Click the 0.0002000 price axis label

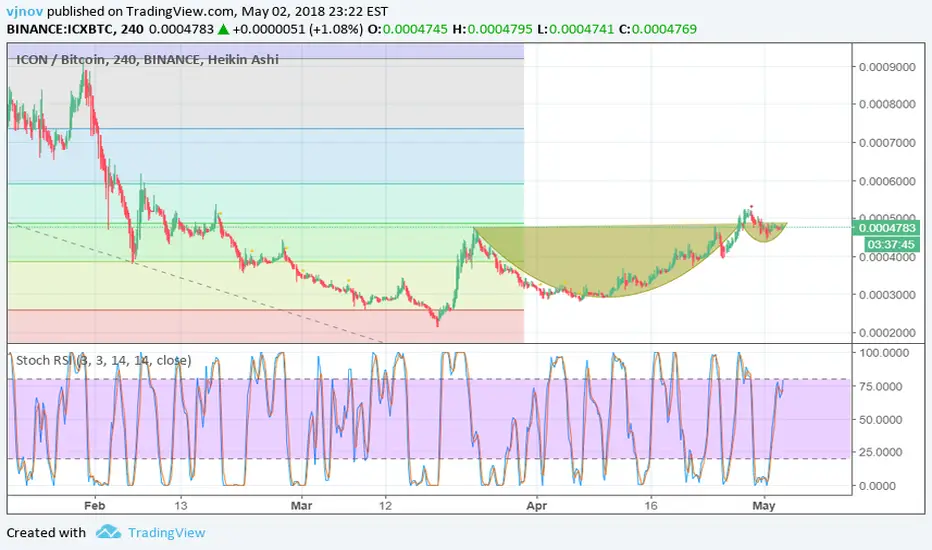[x=887, y=333]
